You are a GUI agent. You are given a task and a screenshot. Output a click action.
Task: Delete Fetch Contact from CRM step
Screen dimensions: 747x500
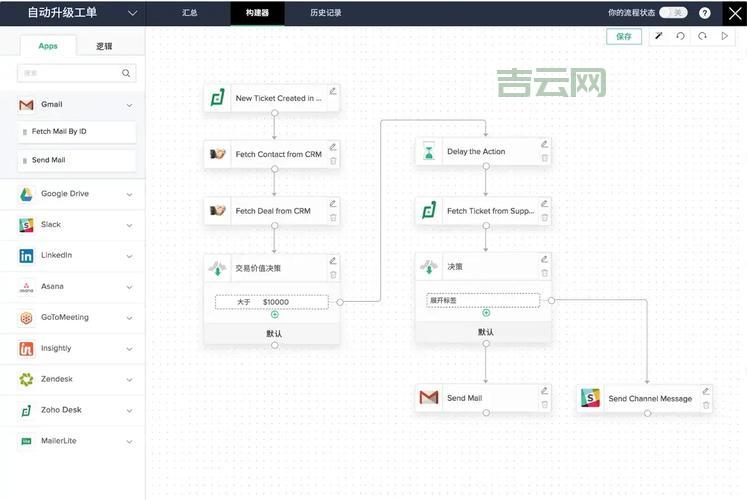(x=333, y=160)
